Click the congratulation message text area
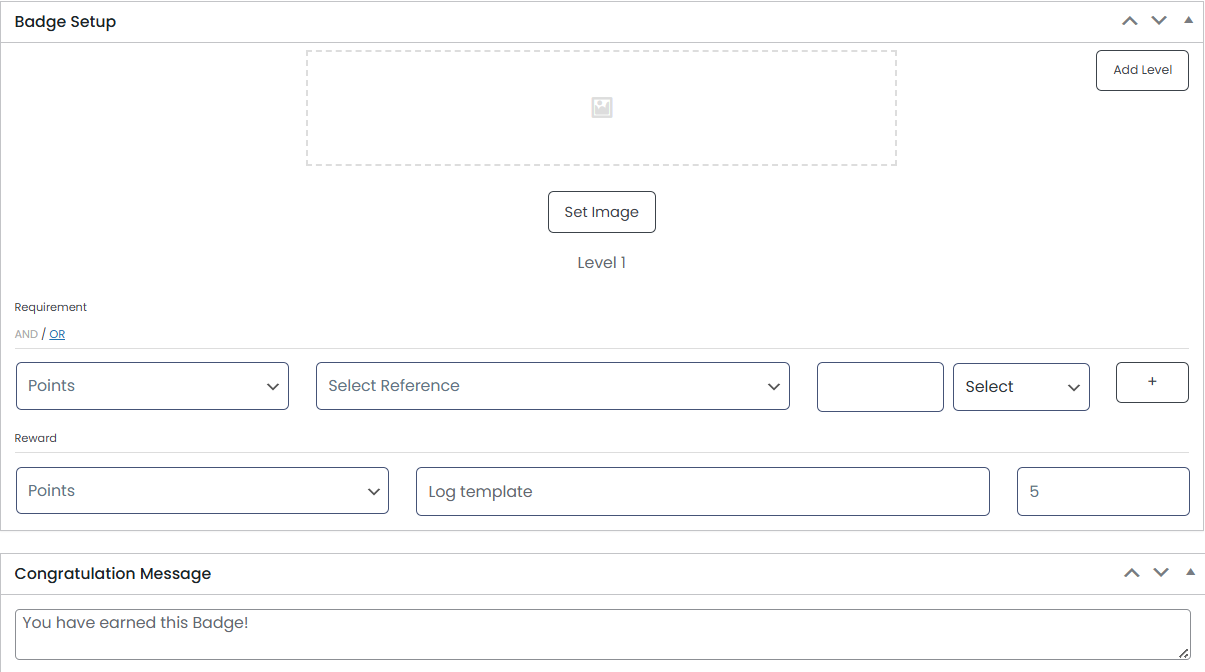Viewport: 1205px width, 672px height. (602, 634)
